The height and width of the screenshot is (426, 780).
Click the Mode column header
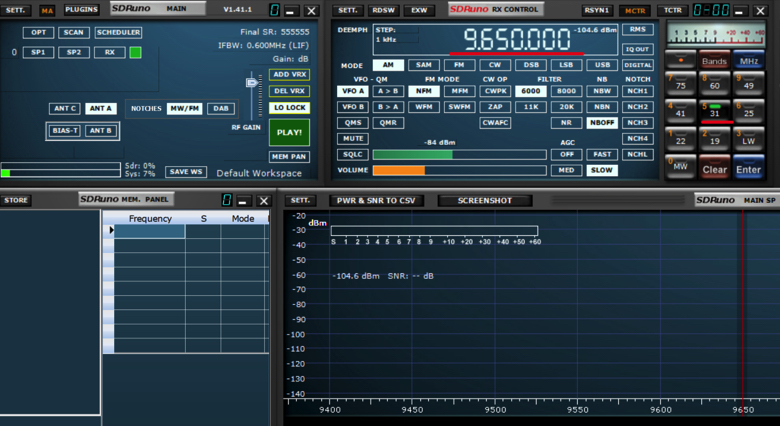pos(243,218)
